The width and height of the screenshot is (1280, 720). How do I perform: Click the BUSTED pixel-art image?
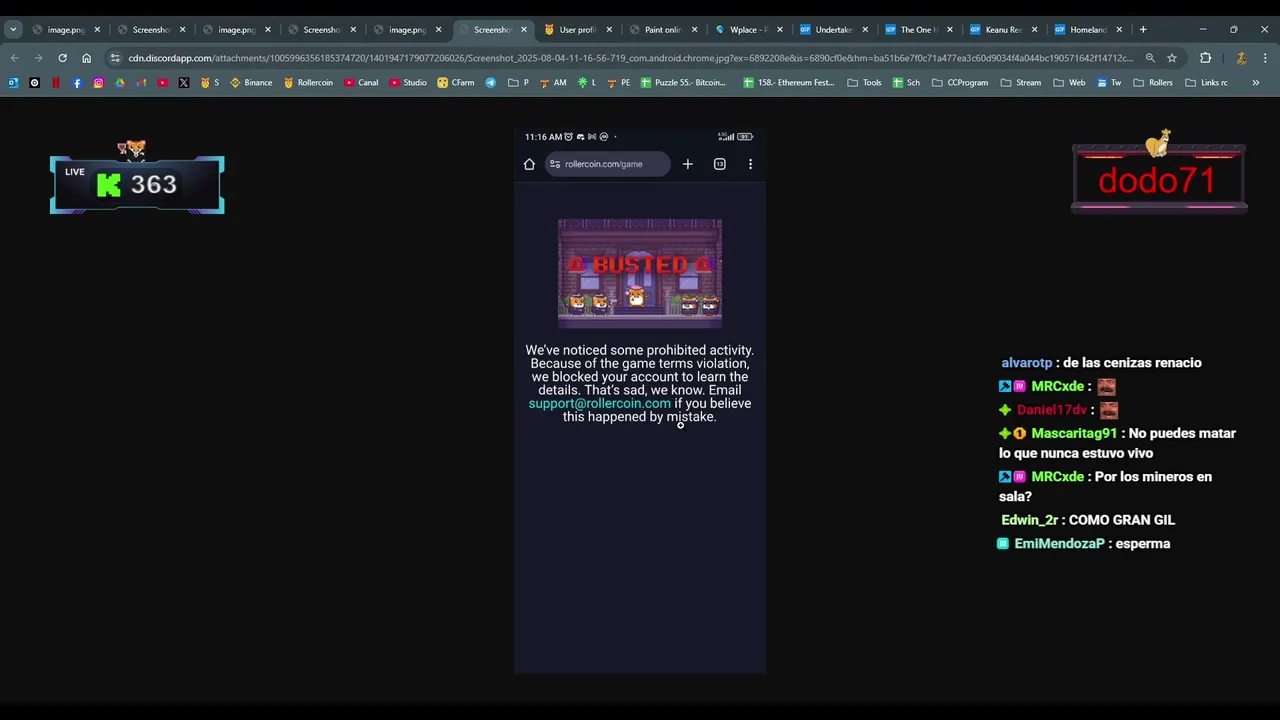[640, 273]
